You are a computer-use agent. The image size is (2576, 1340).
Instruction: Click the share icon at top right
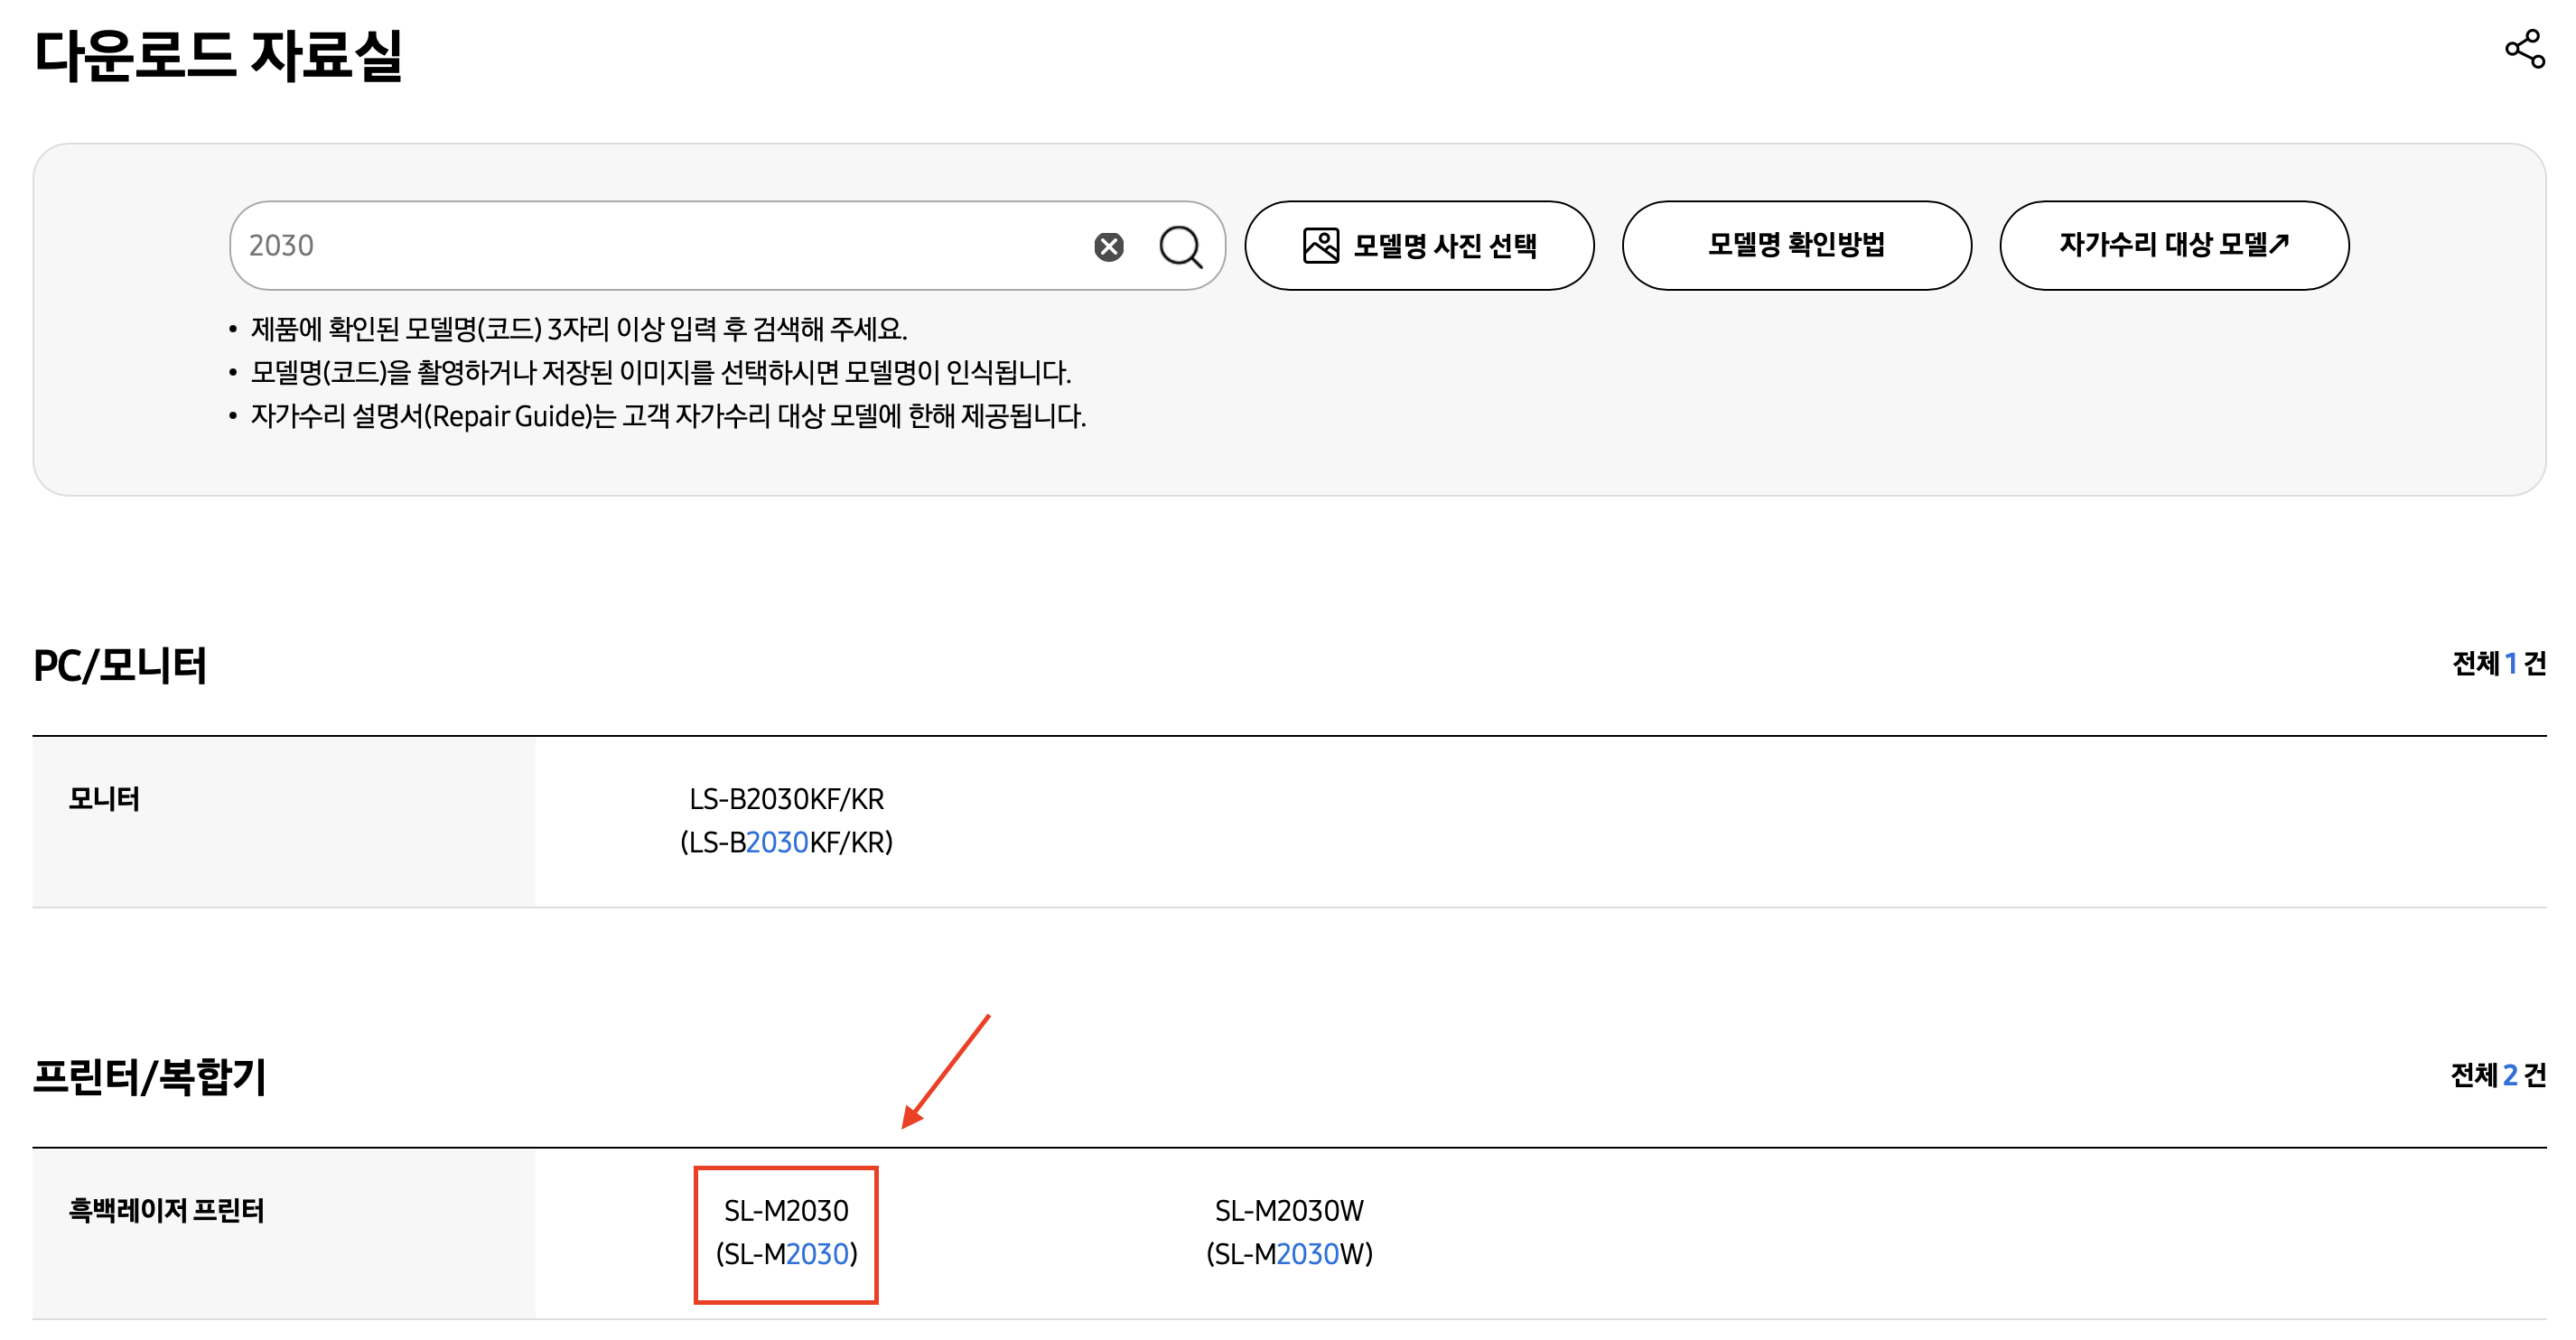tap(2524, 49)
